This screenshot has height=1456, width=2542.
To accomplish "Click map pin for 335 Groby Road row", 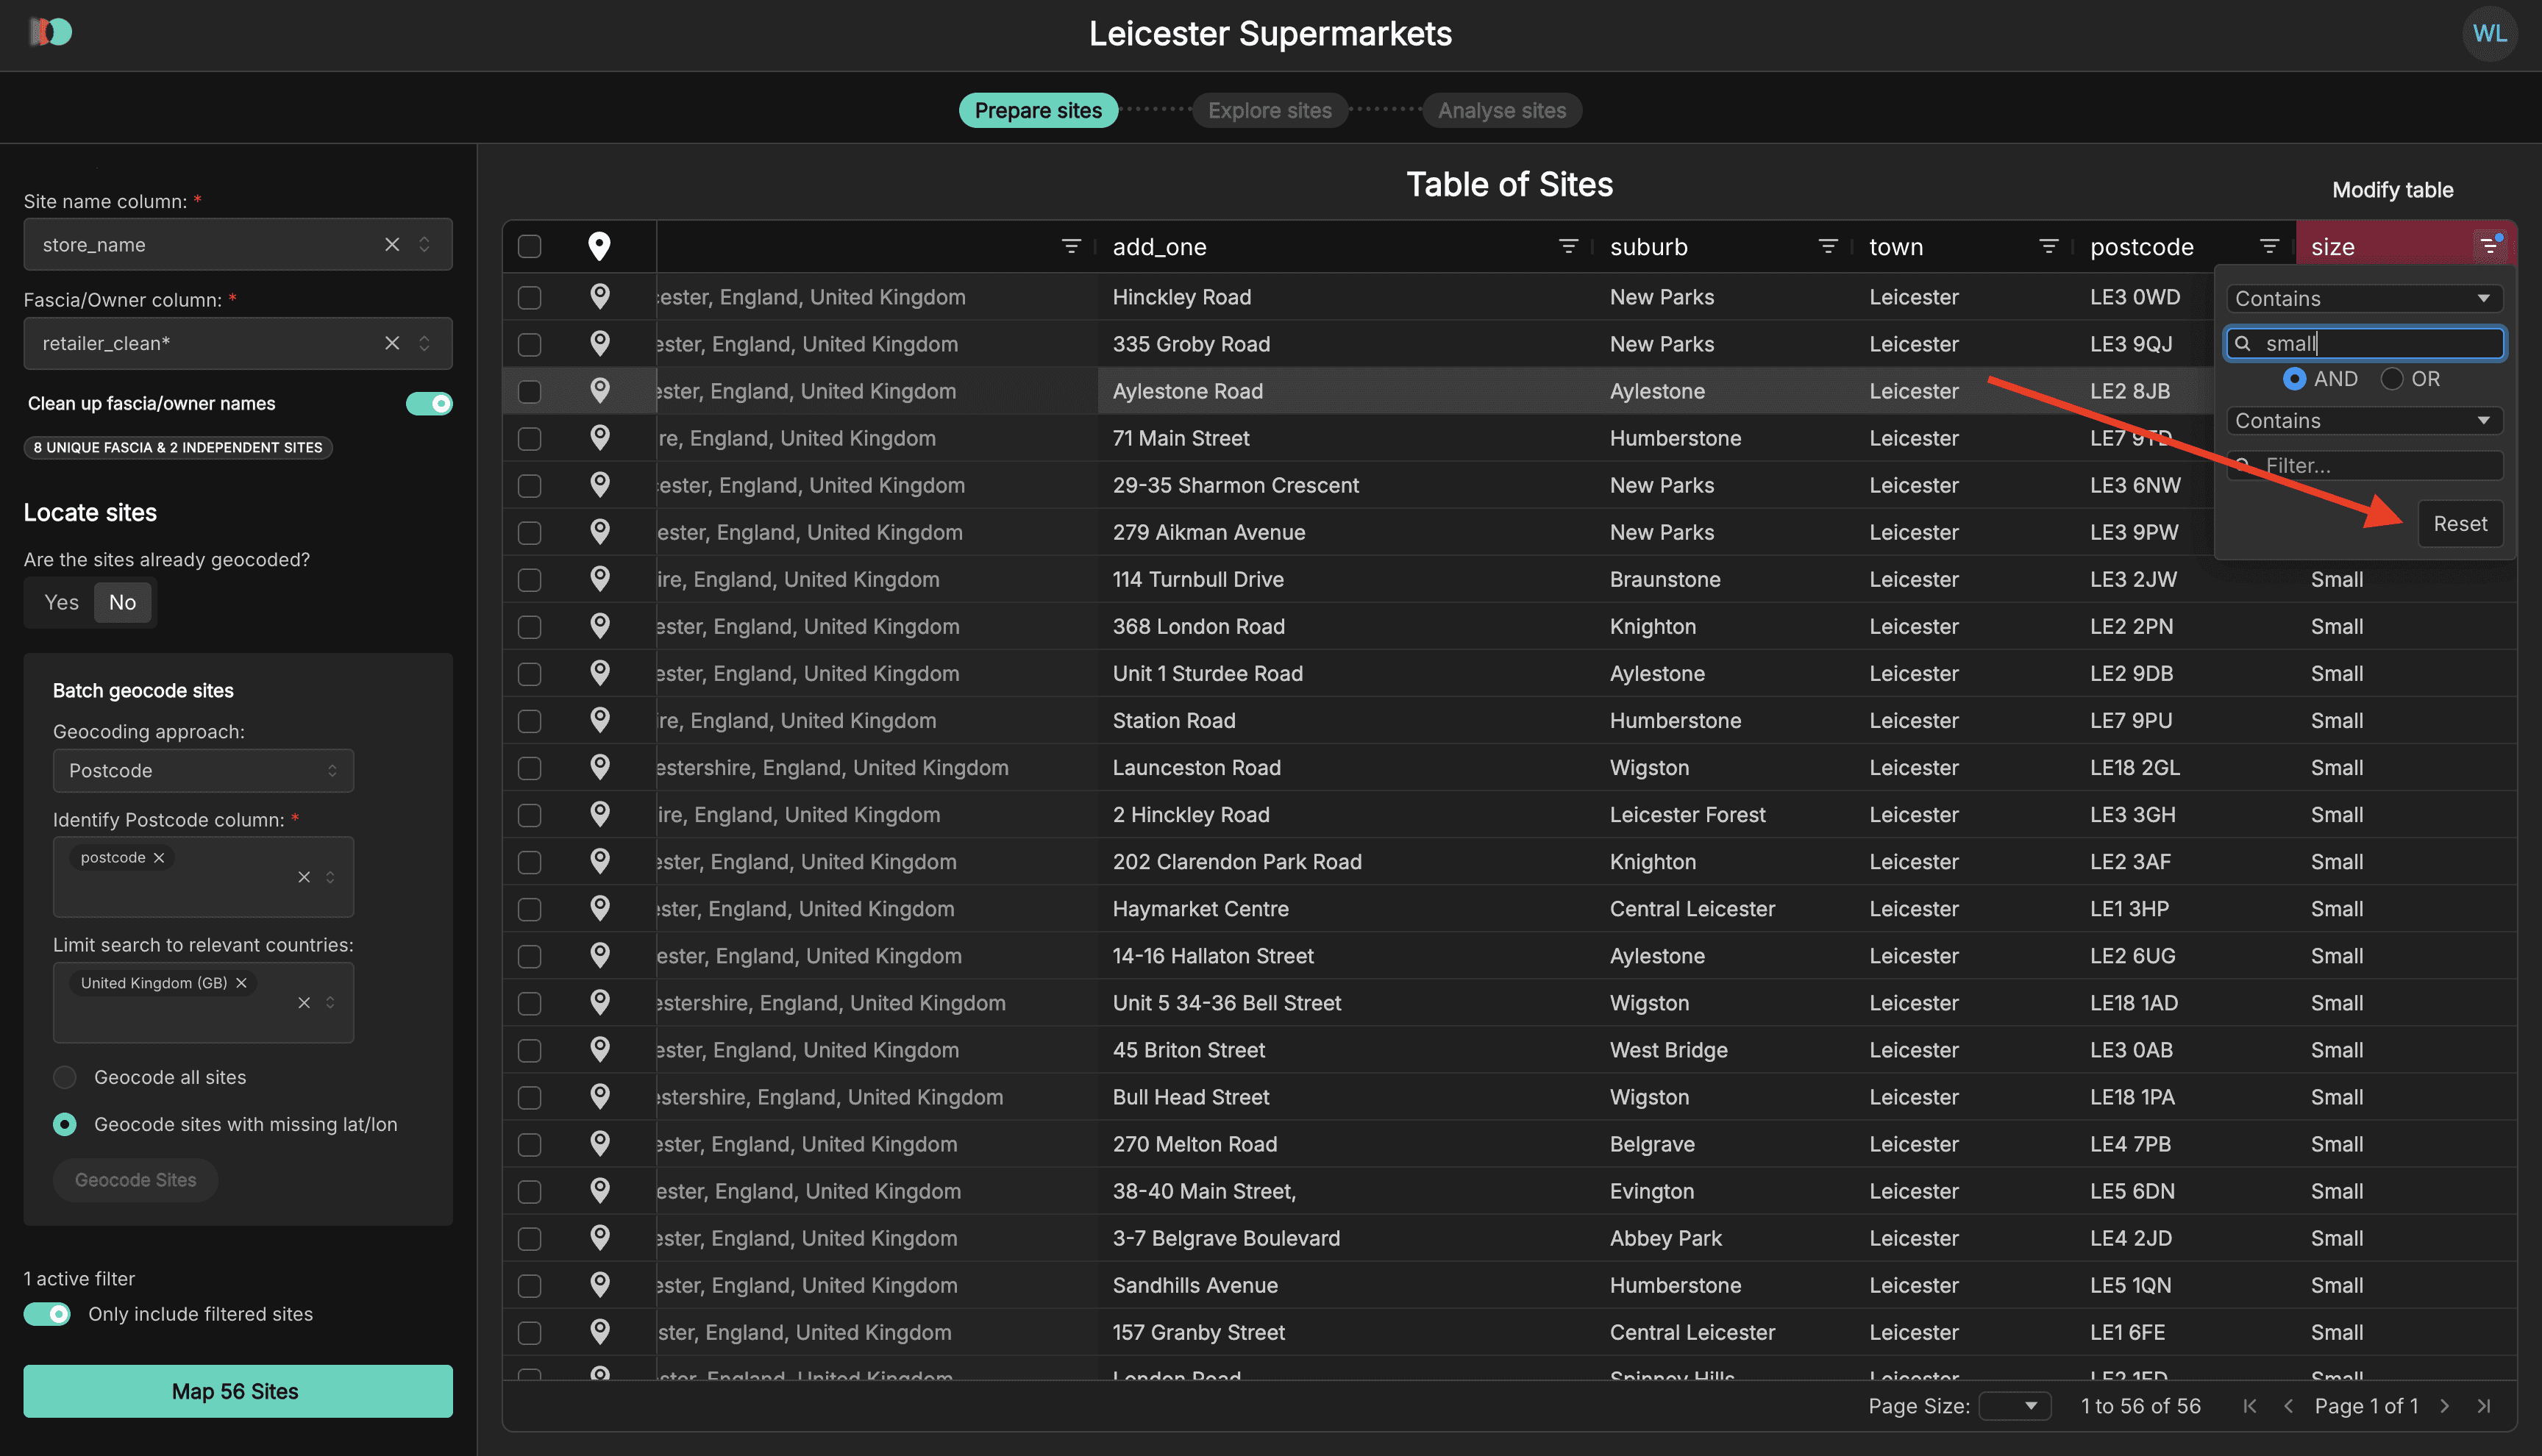I will point(599,343).
